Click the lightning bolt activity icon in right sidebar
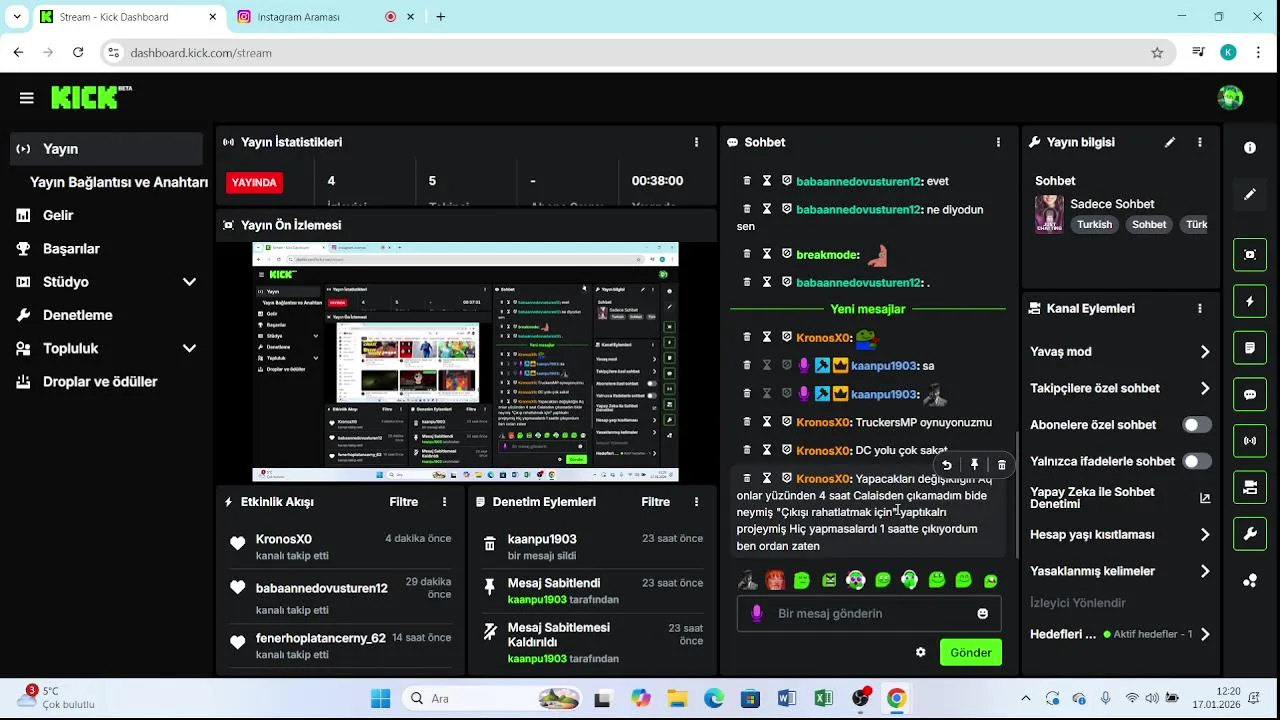 [1250, 301]
